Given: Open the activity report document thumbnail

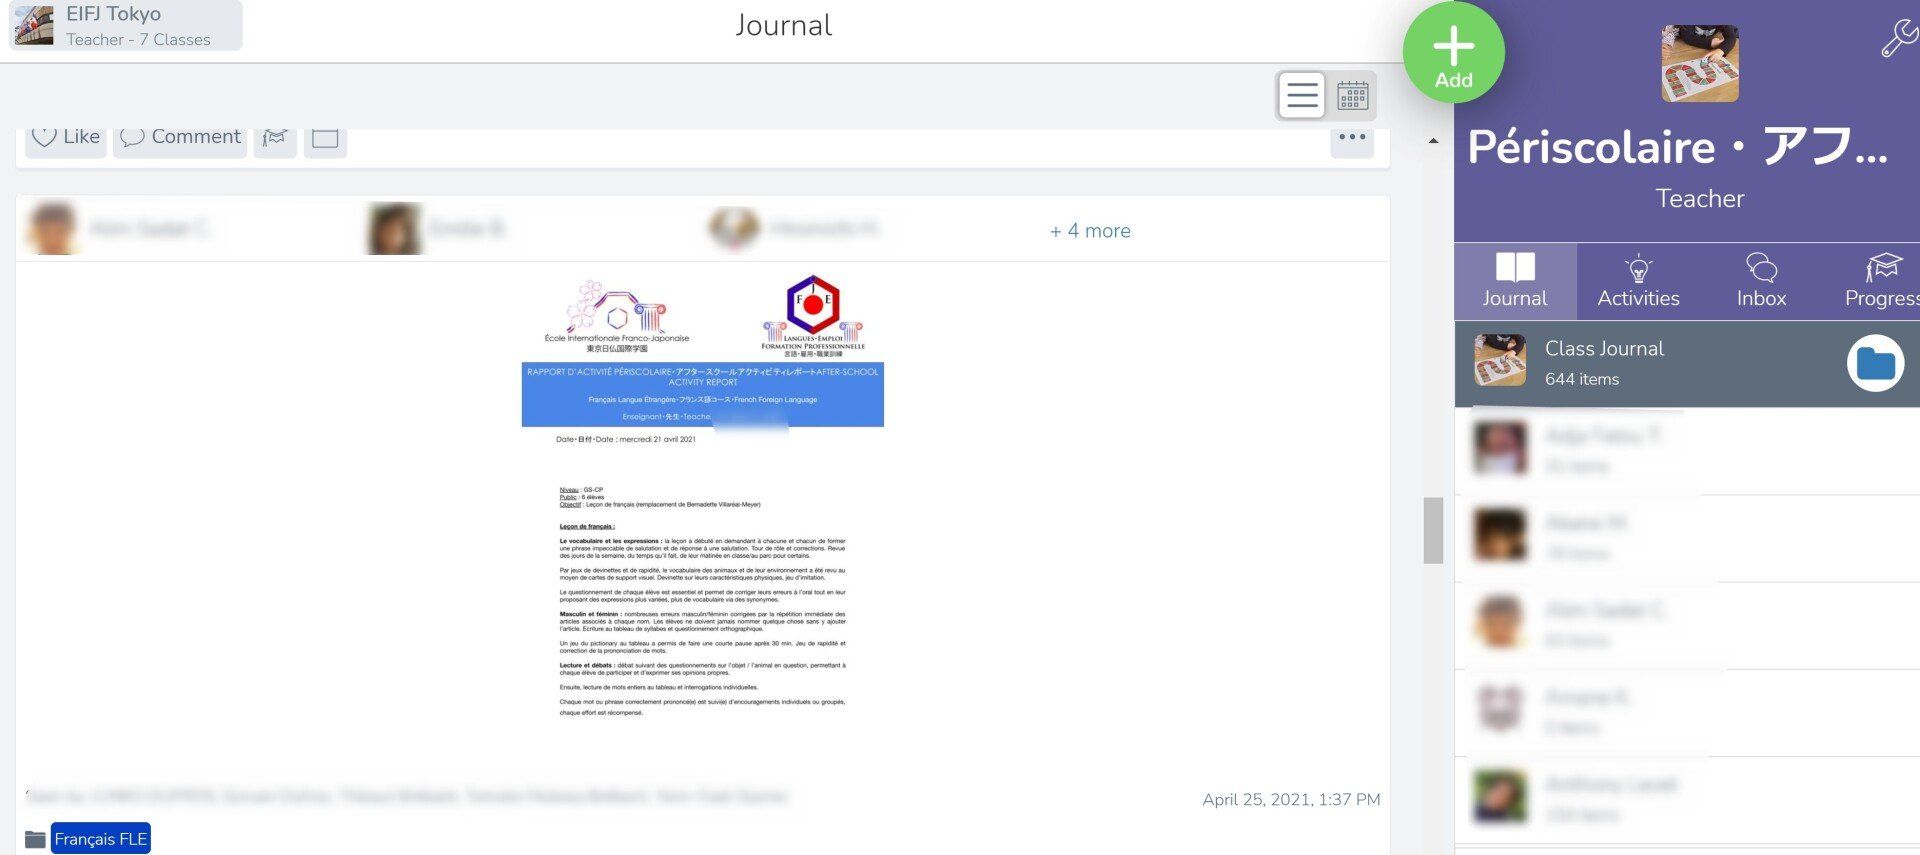Looking at the screenshot, I should [x=703, y=497].
